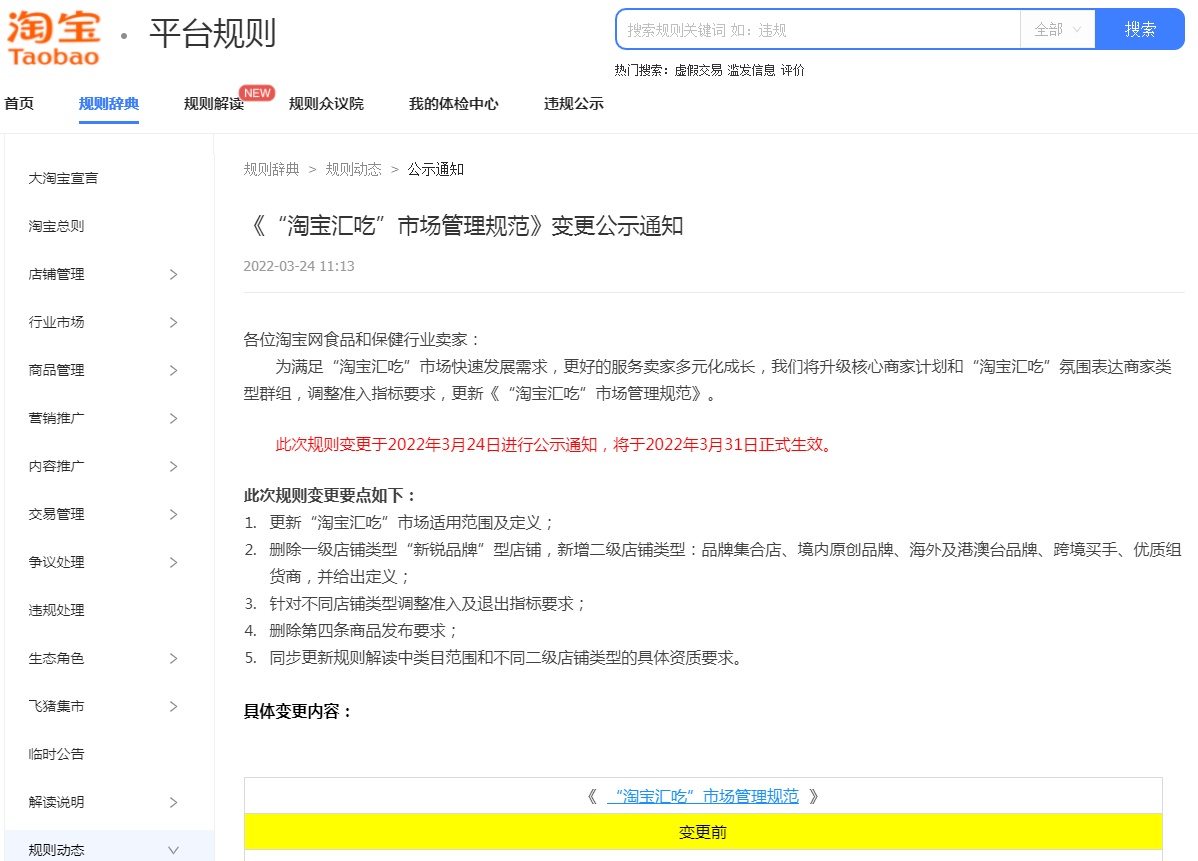
Task: Click list item 删除第四条商品发布要求
Action: tap(363, 631)
